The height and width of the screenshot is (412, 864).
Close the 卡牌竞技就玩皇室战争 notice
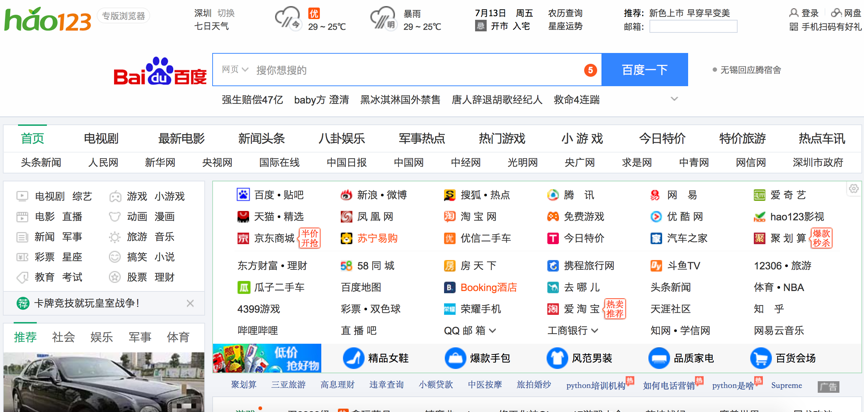click(190, 303)
